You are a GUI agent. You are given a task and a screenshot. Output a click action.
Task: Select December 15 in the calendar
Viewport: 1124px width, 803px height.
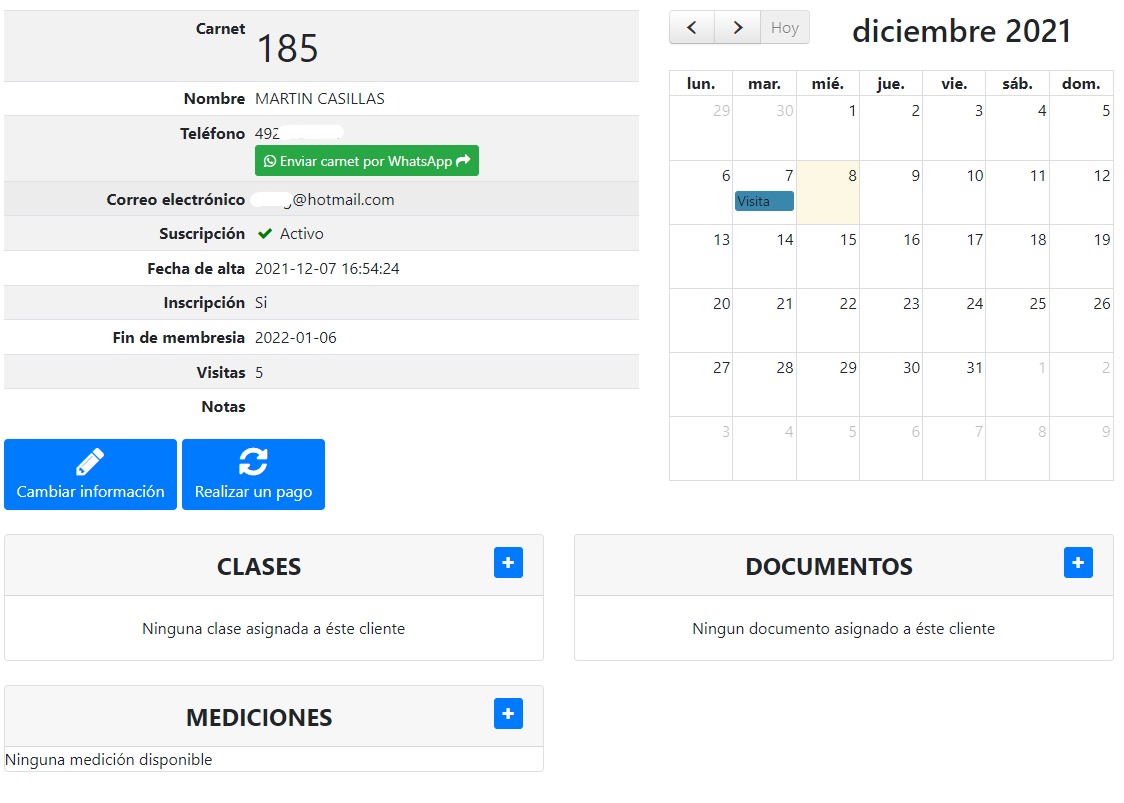coord(828,257)
